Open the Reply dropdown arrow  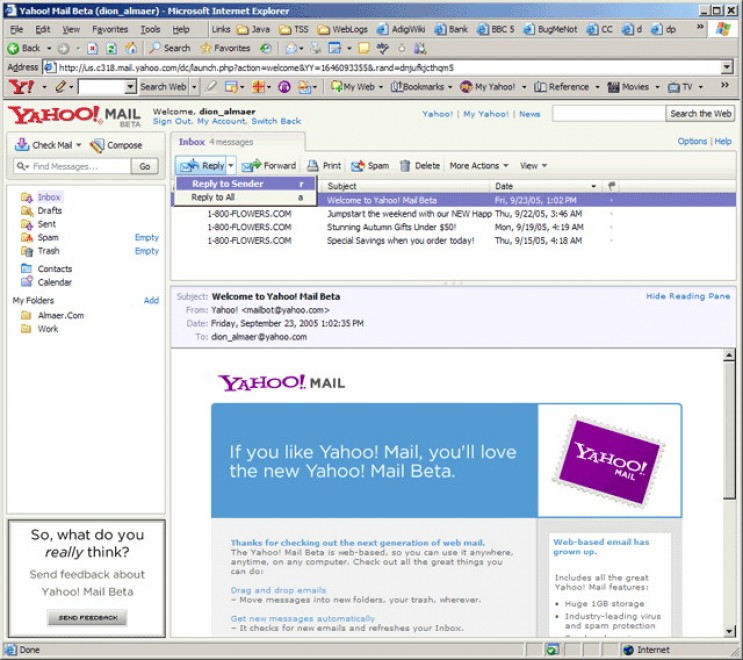pos(231,165)
